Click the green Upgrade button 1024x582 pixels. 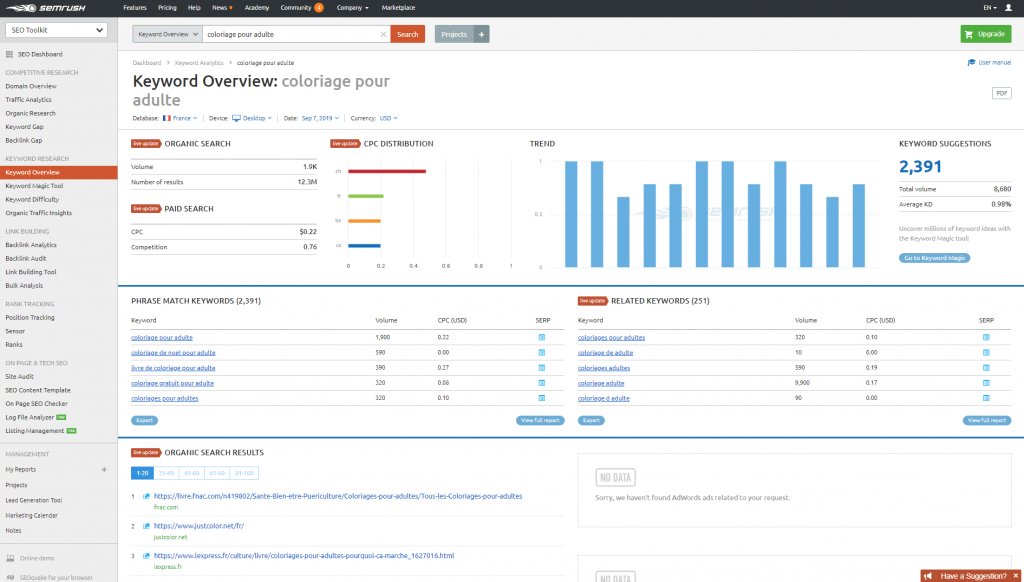[x=985, y=34]
